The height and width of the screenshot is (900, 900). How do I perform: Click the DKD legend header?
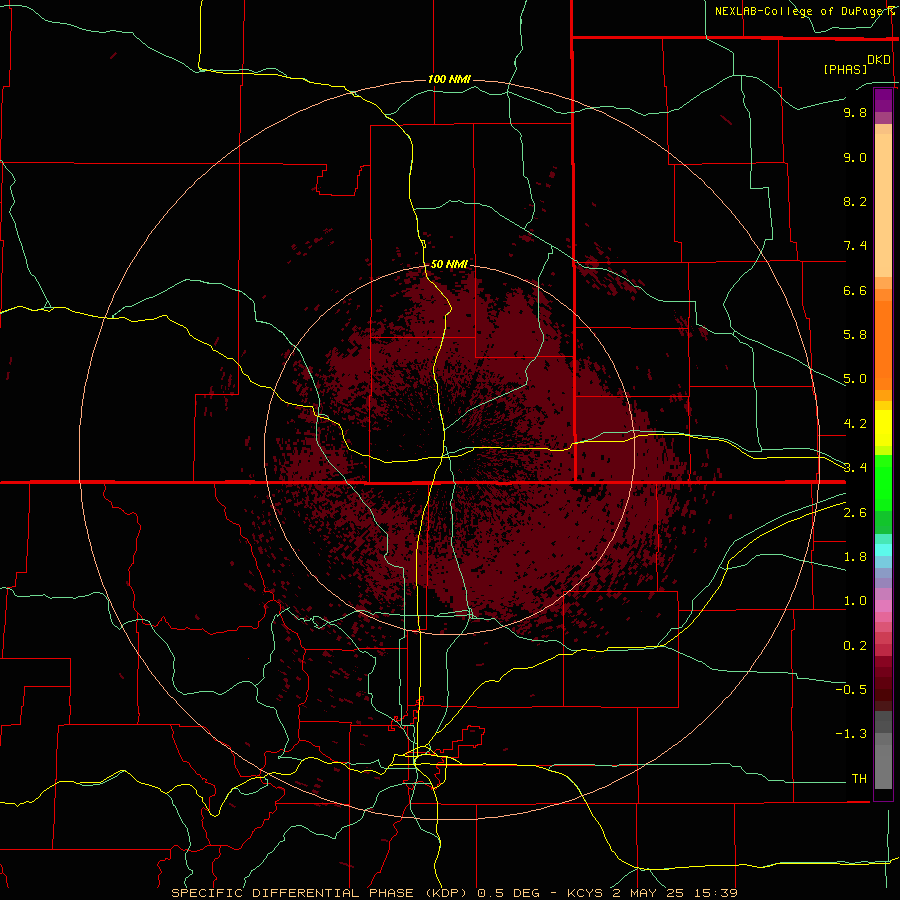click(879, 60)
